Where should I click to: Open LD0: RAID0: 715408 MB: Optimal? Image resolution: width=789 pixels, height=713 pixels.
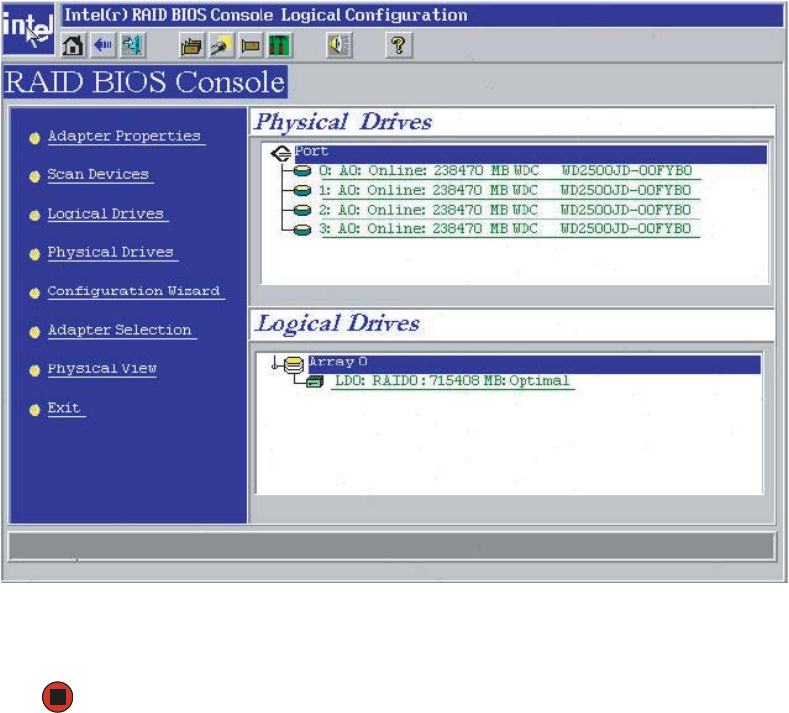pos(452,381)
